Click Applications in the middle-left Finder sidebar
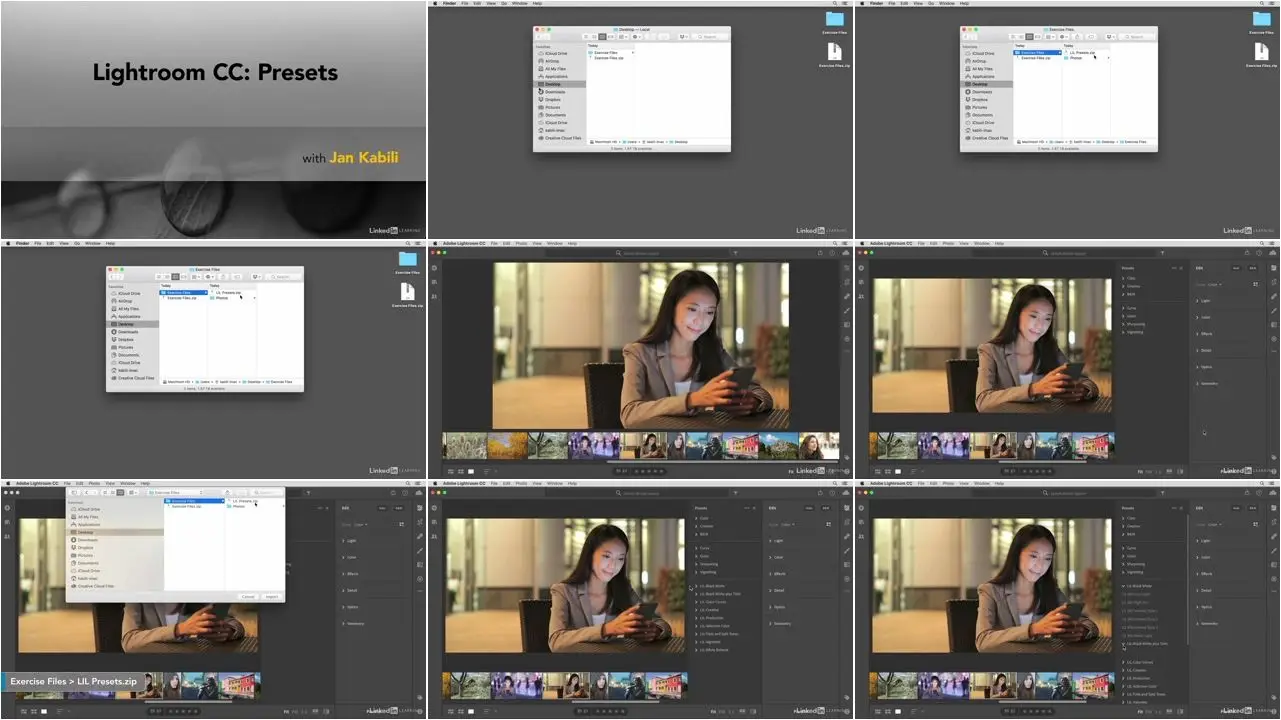 [x=130, y=316]
